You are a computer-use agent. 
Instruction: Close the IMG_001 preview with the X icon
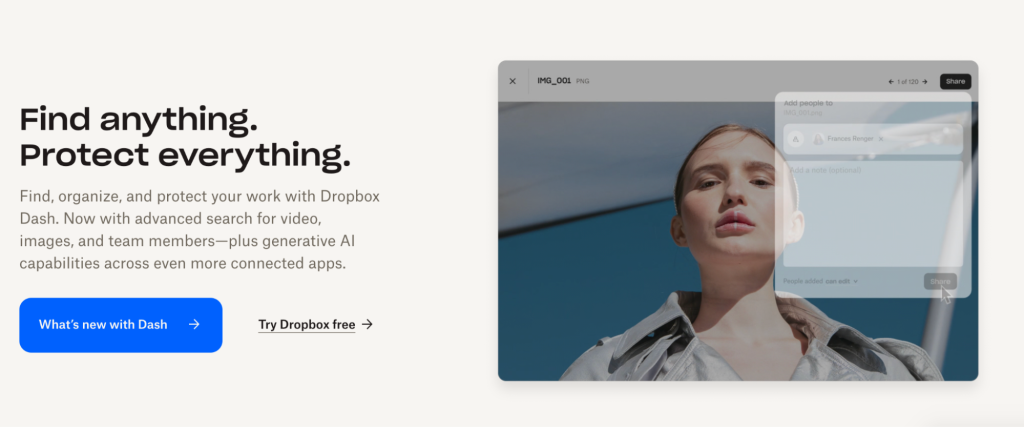[513, 81]
